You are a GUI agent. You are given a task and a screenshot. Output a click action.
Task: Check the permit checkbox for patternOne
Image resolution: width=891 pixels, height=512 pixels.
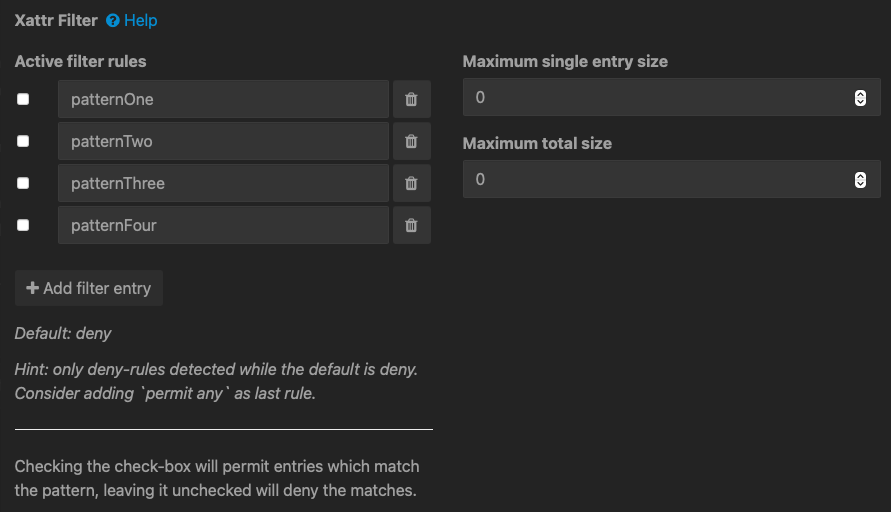click(x=23, y=99)
